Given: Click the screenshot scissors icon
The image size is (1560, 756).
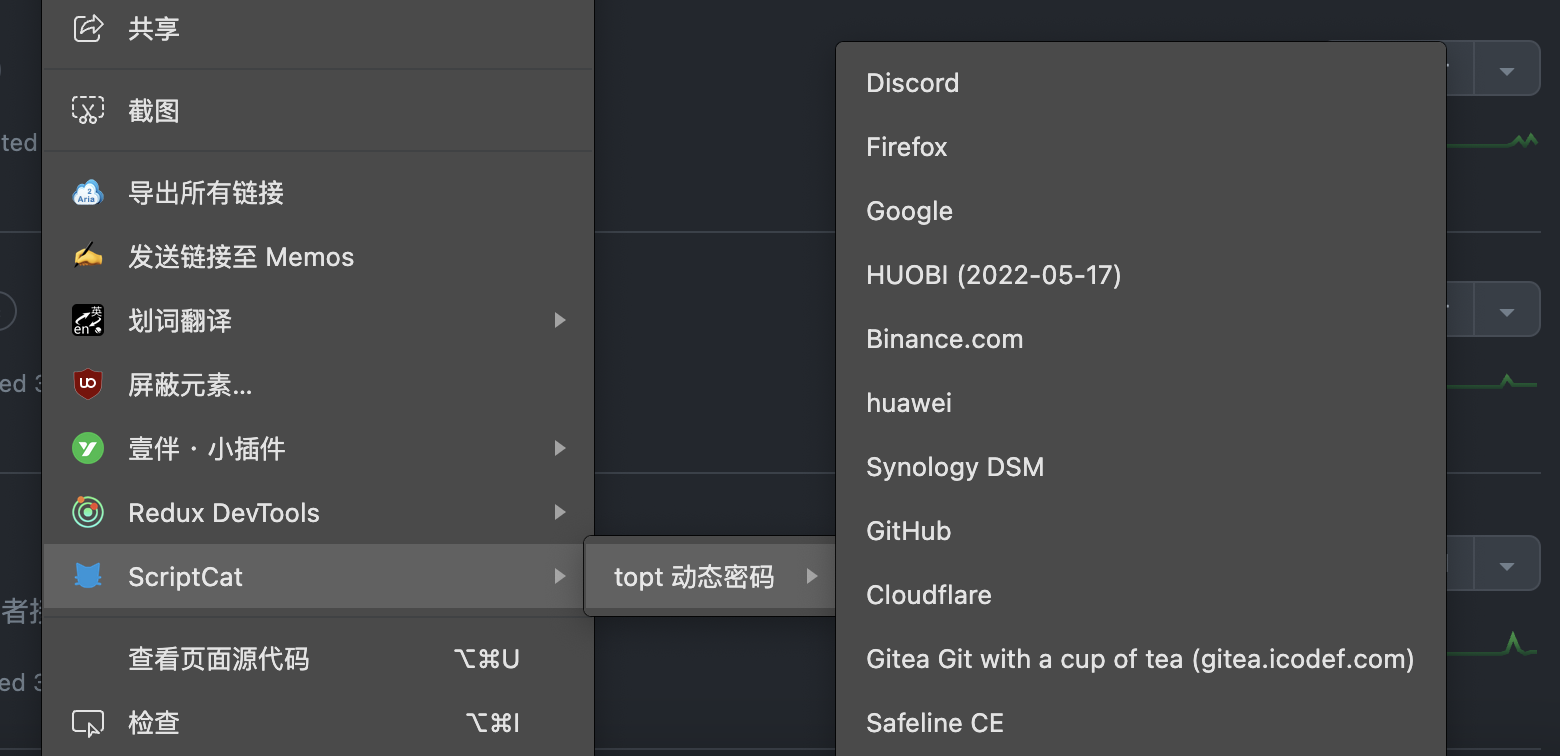Looking at the screenshot, I should click(88, 110).
